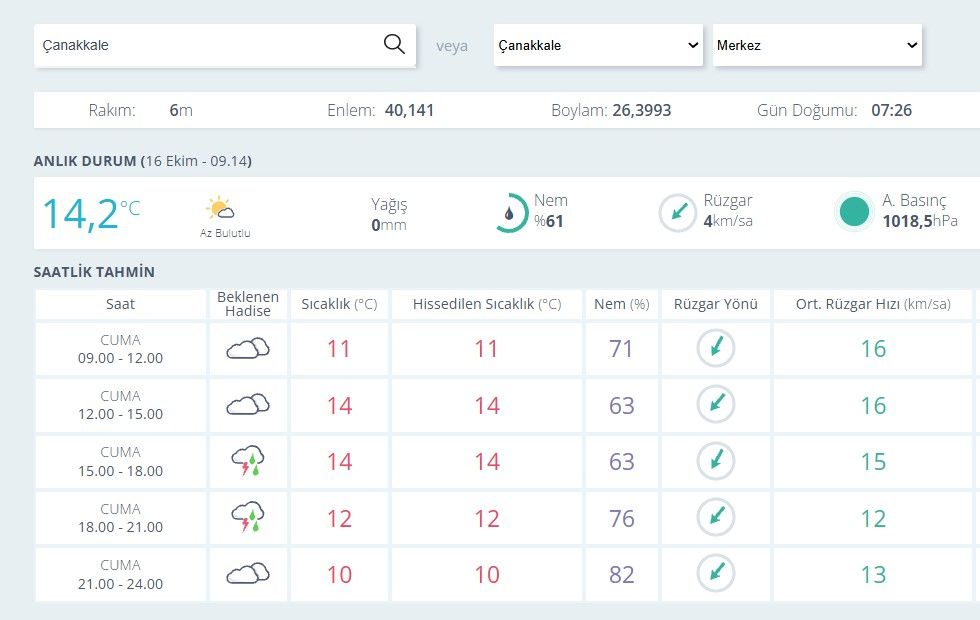The height and width of the screenshot is (620, 980).
Task: Click thunderstorm icon for 18.00 - 21.00 forecast
Action: (248, 517)
